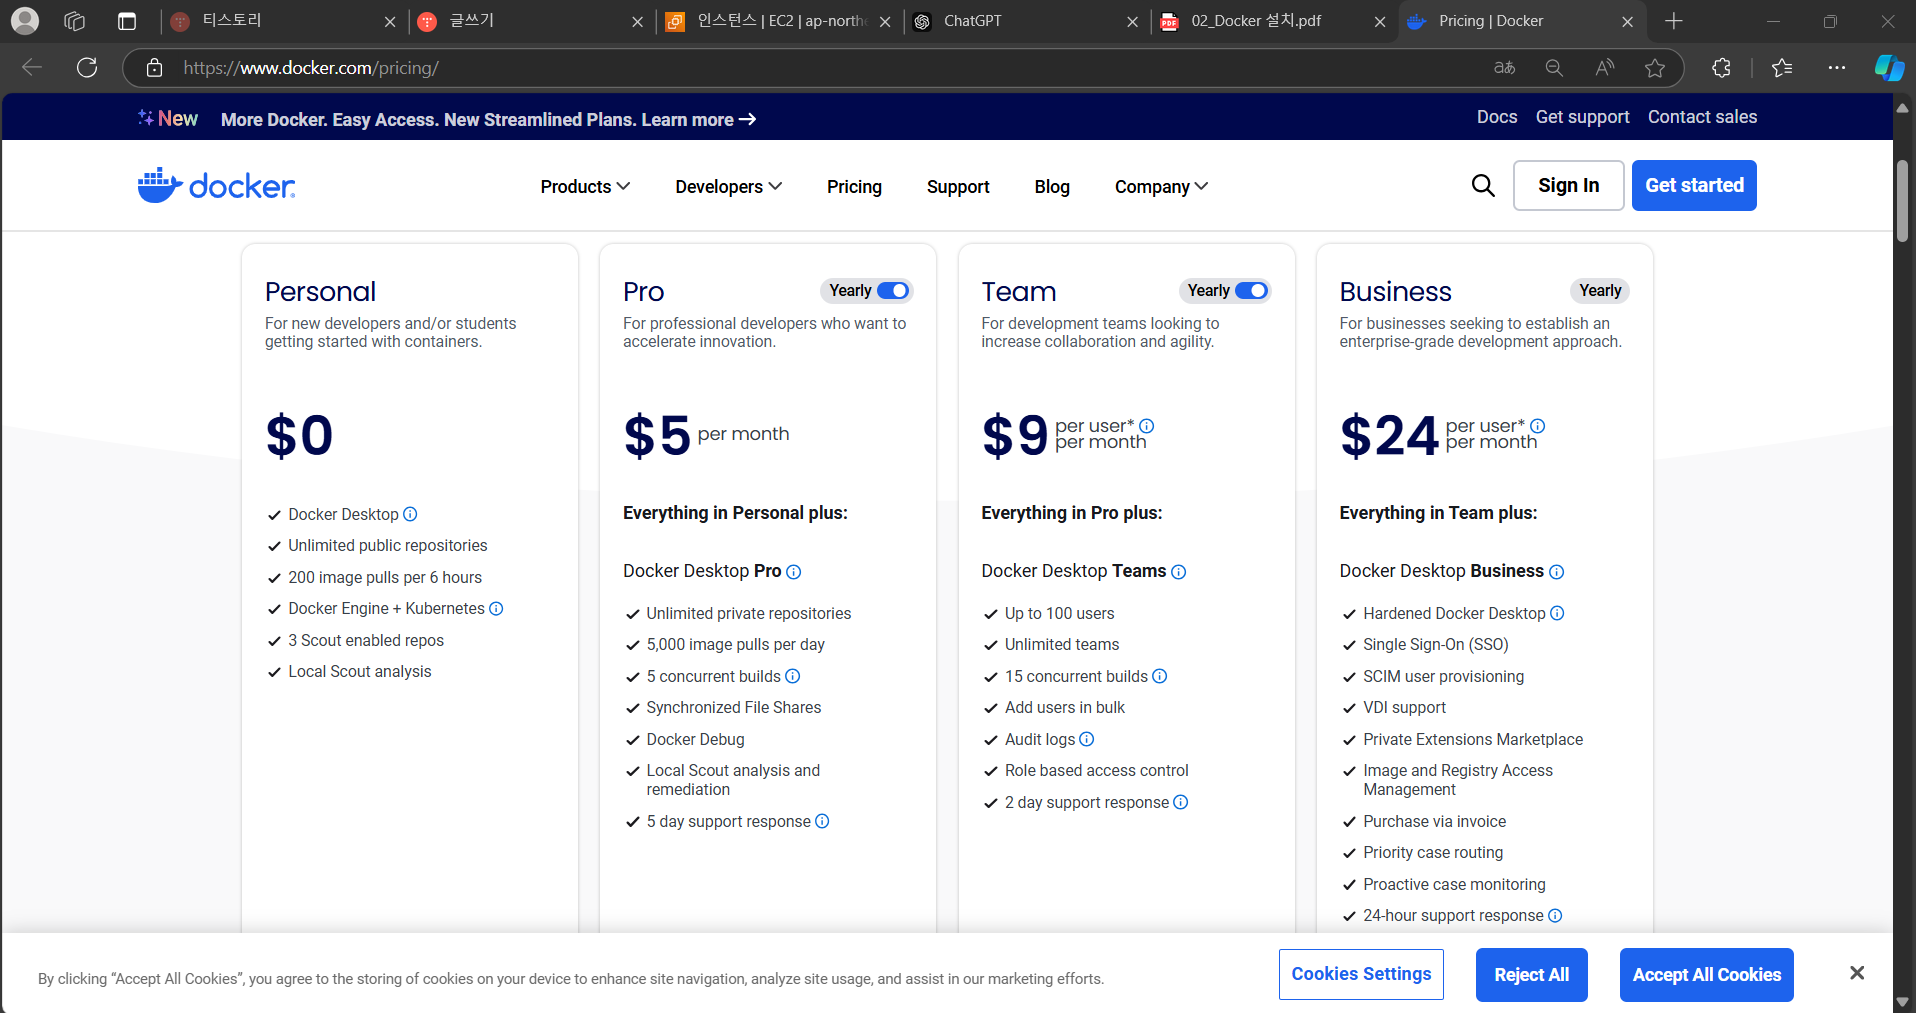Open the Copilot sidebar icon

click(1888, 67)
